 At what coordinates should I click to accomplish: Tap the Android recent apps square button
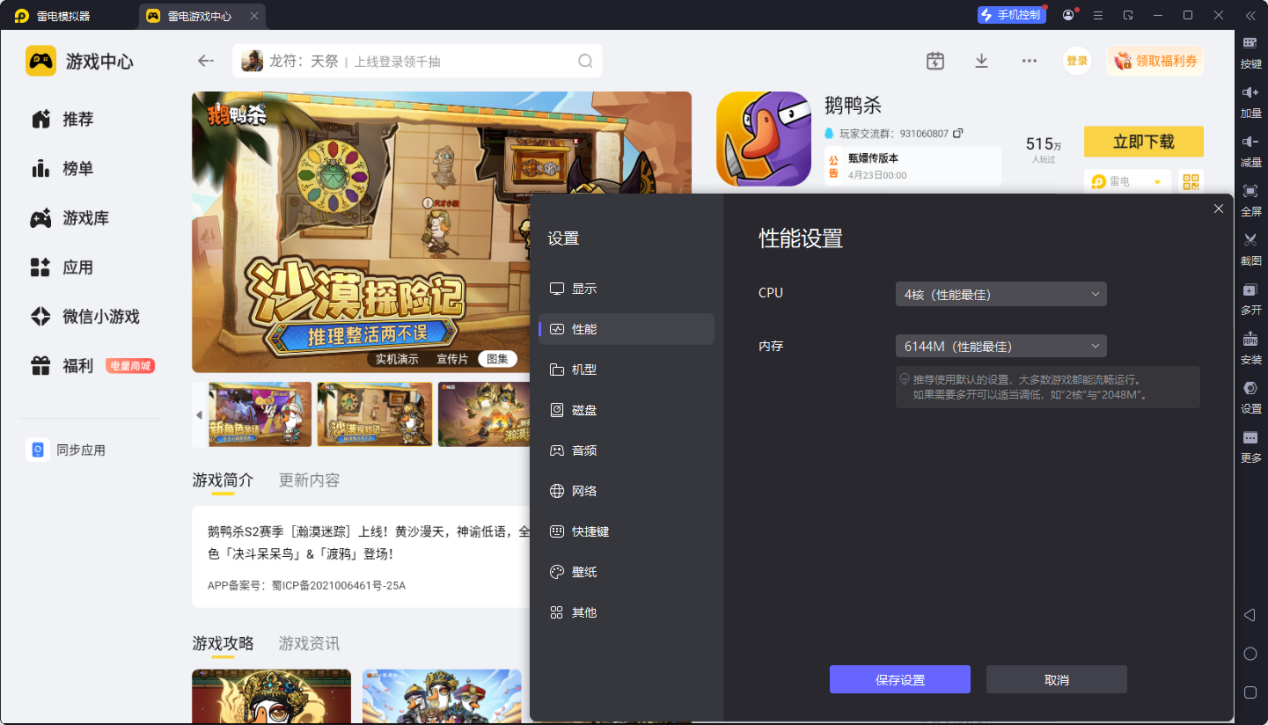pyautogui.click(x=1250, y=692)
